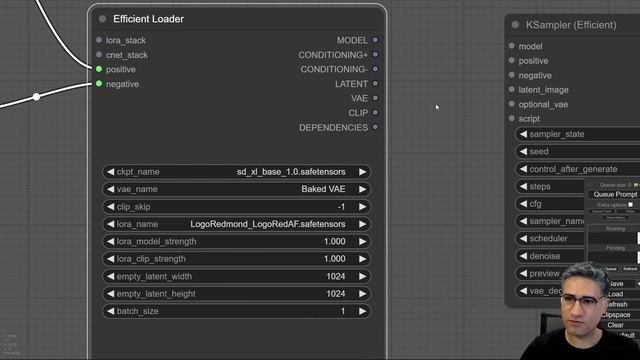Click the cnet_stack input port on Efficient Loader
Image resolution: width=640 pixels, height=360 pixels.
[99, 54]
